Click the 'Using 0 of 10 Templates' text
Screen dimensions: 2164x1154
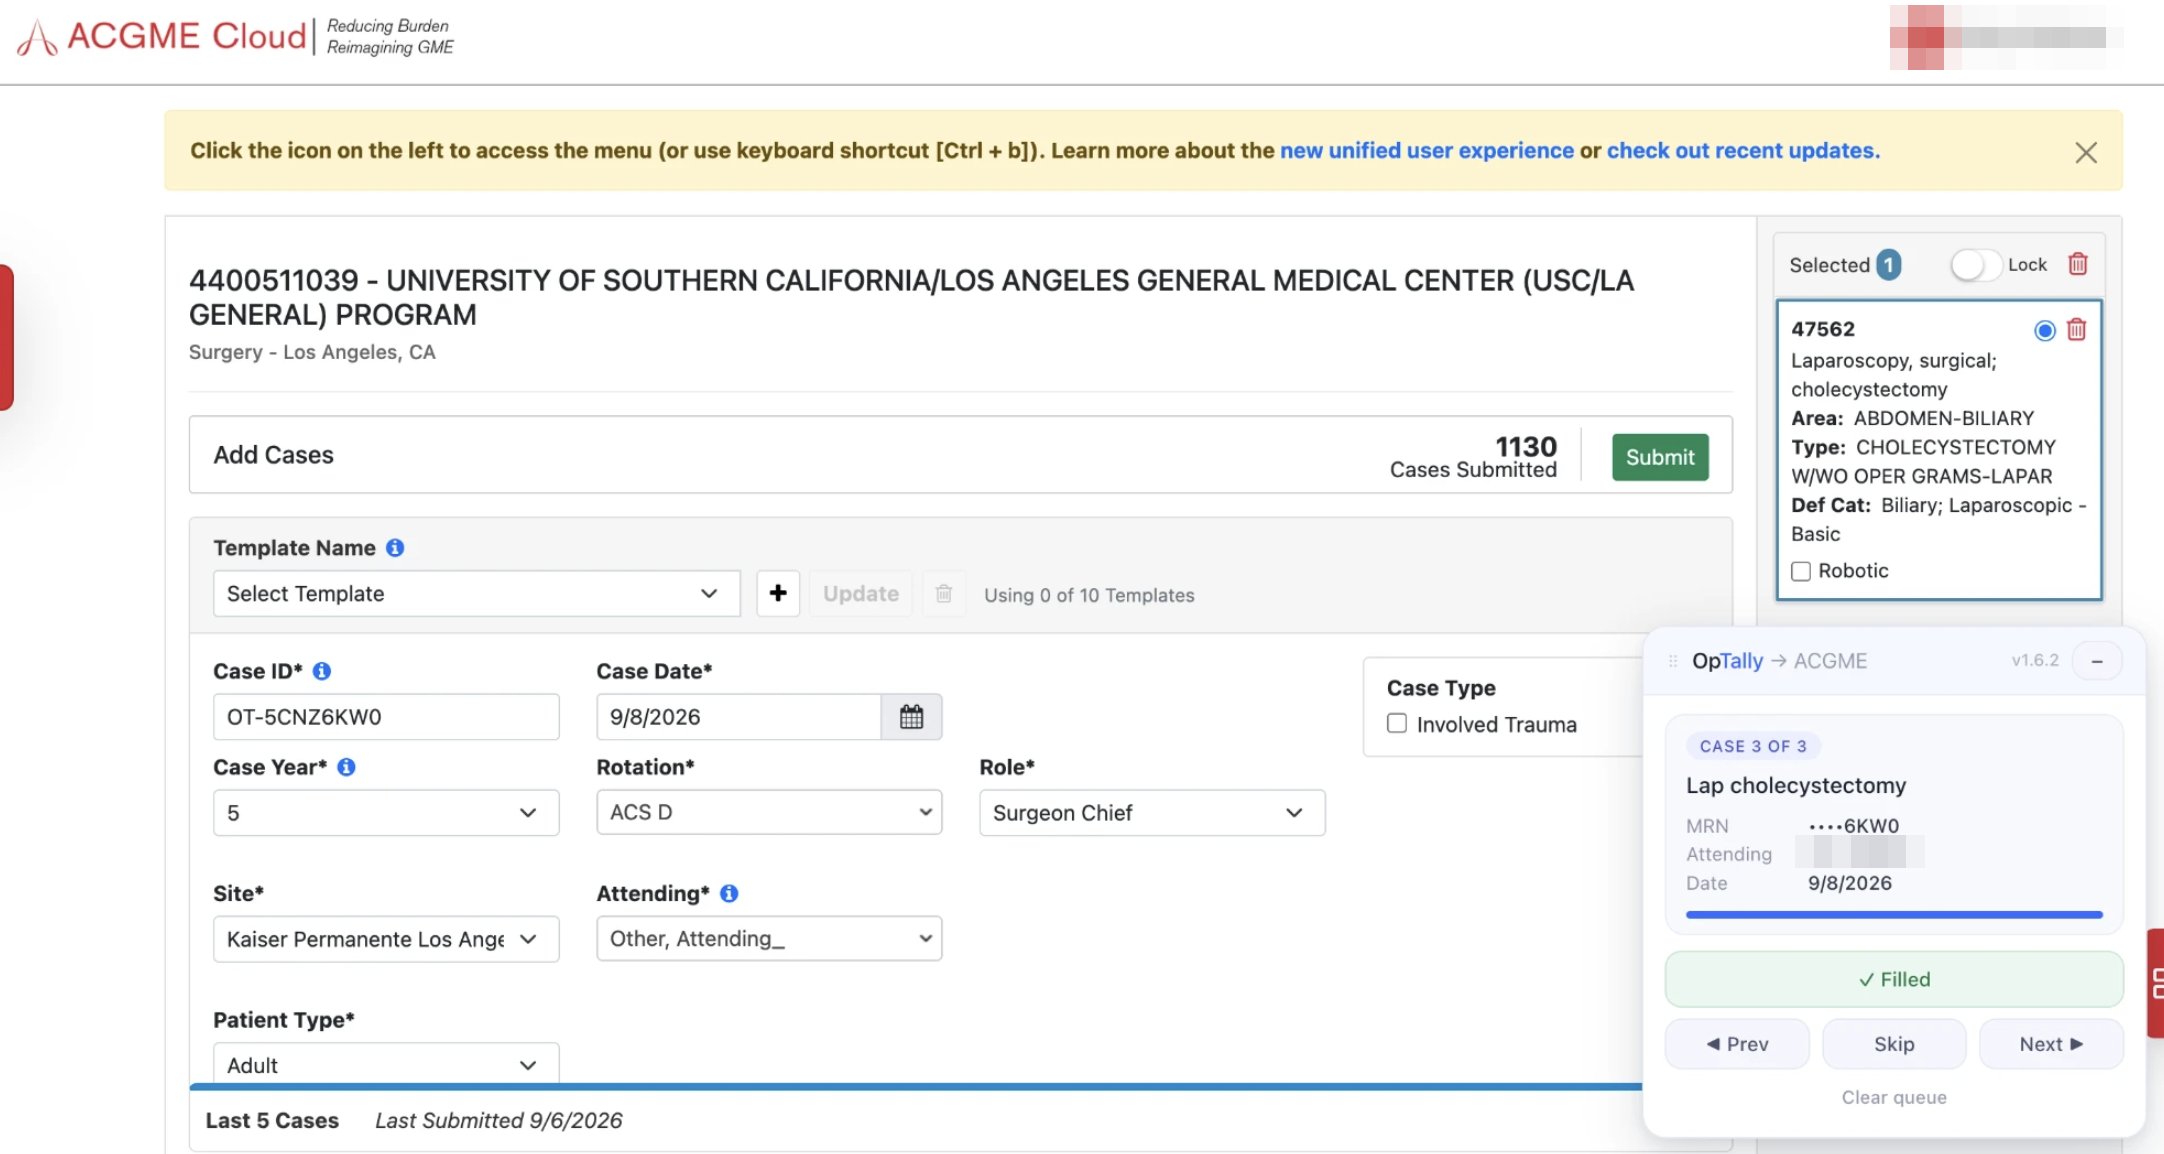click(x=1089, y=595)
